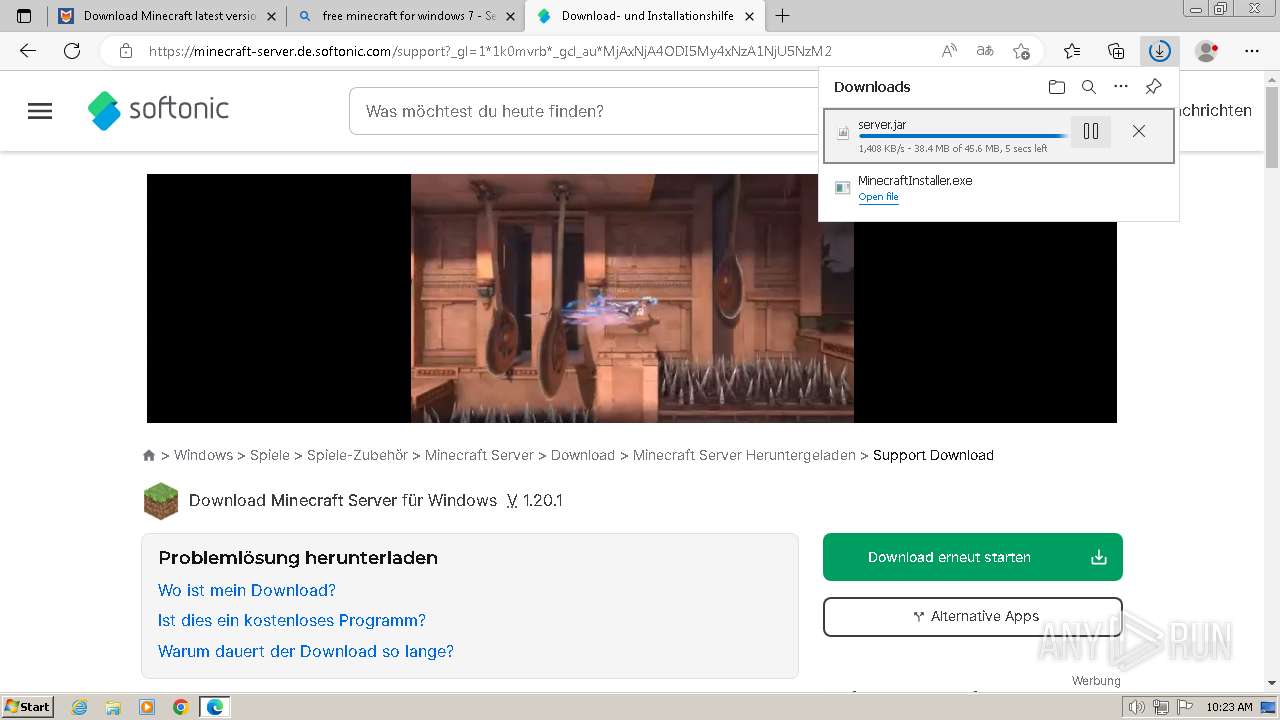
Task: Open Ist dies ein kostenloses Programm? link
Action: [x=292, y=620]
